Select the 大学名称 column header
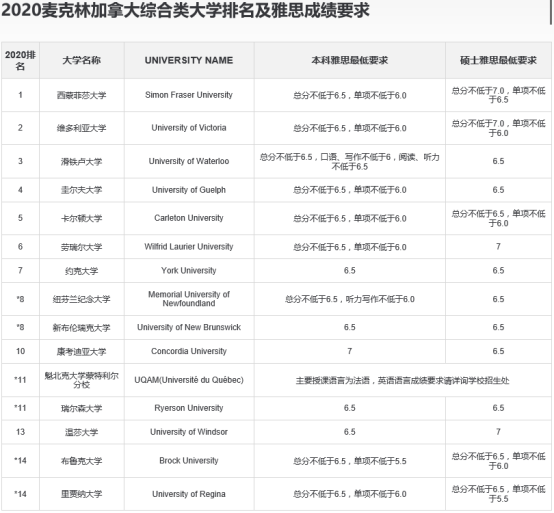Viewport: 554px width, 513px height. pyautogui.click(x=82, y=60)
